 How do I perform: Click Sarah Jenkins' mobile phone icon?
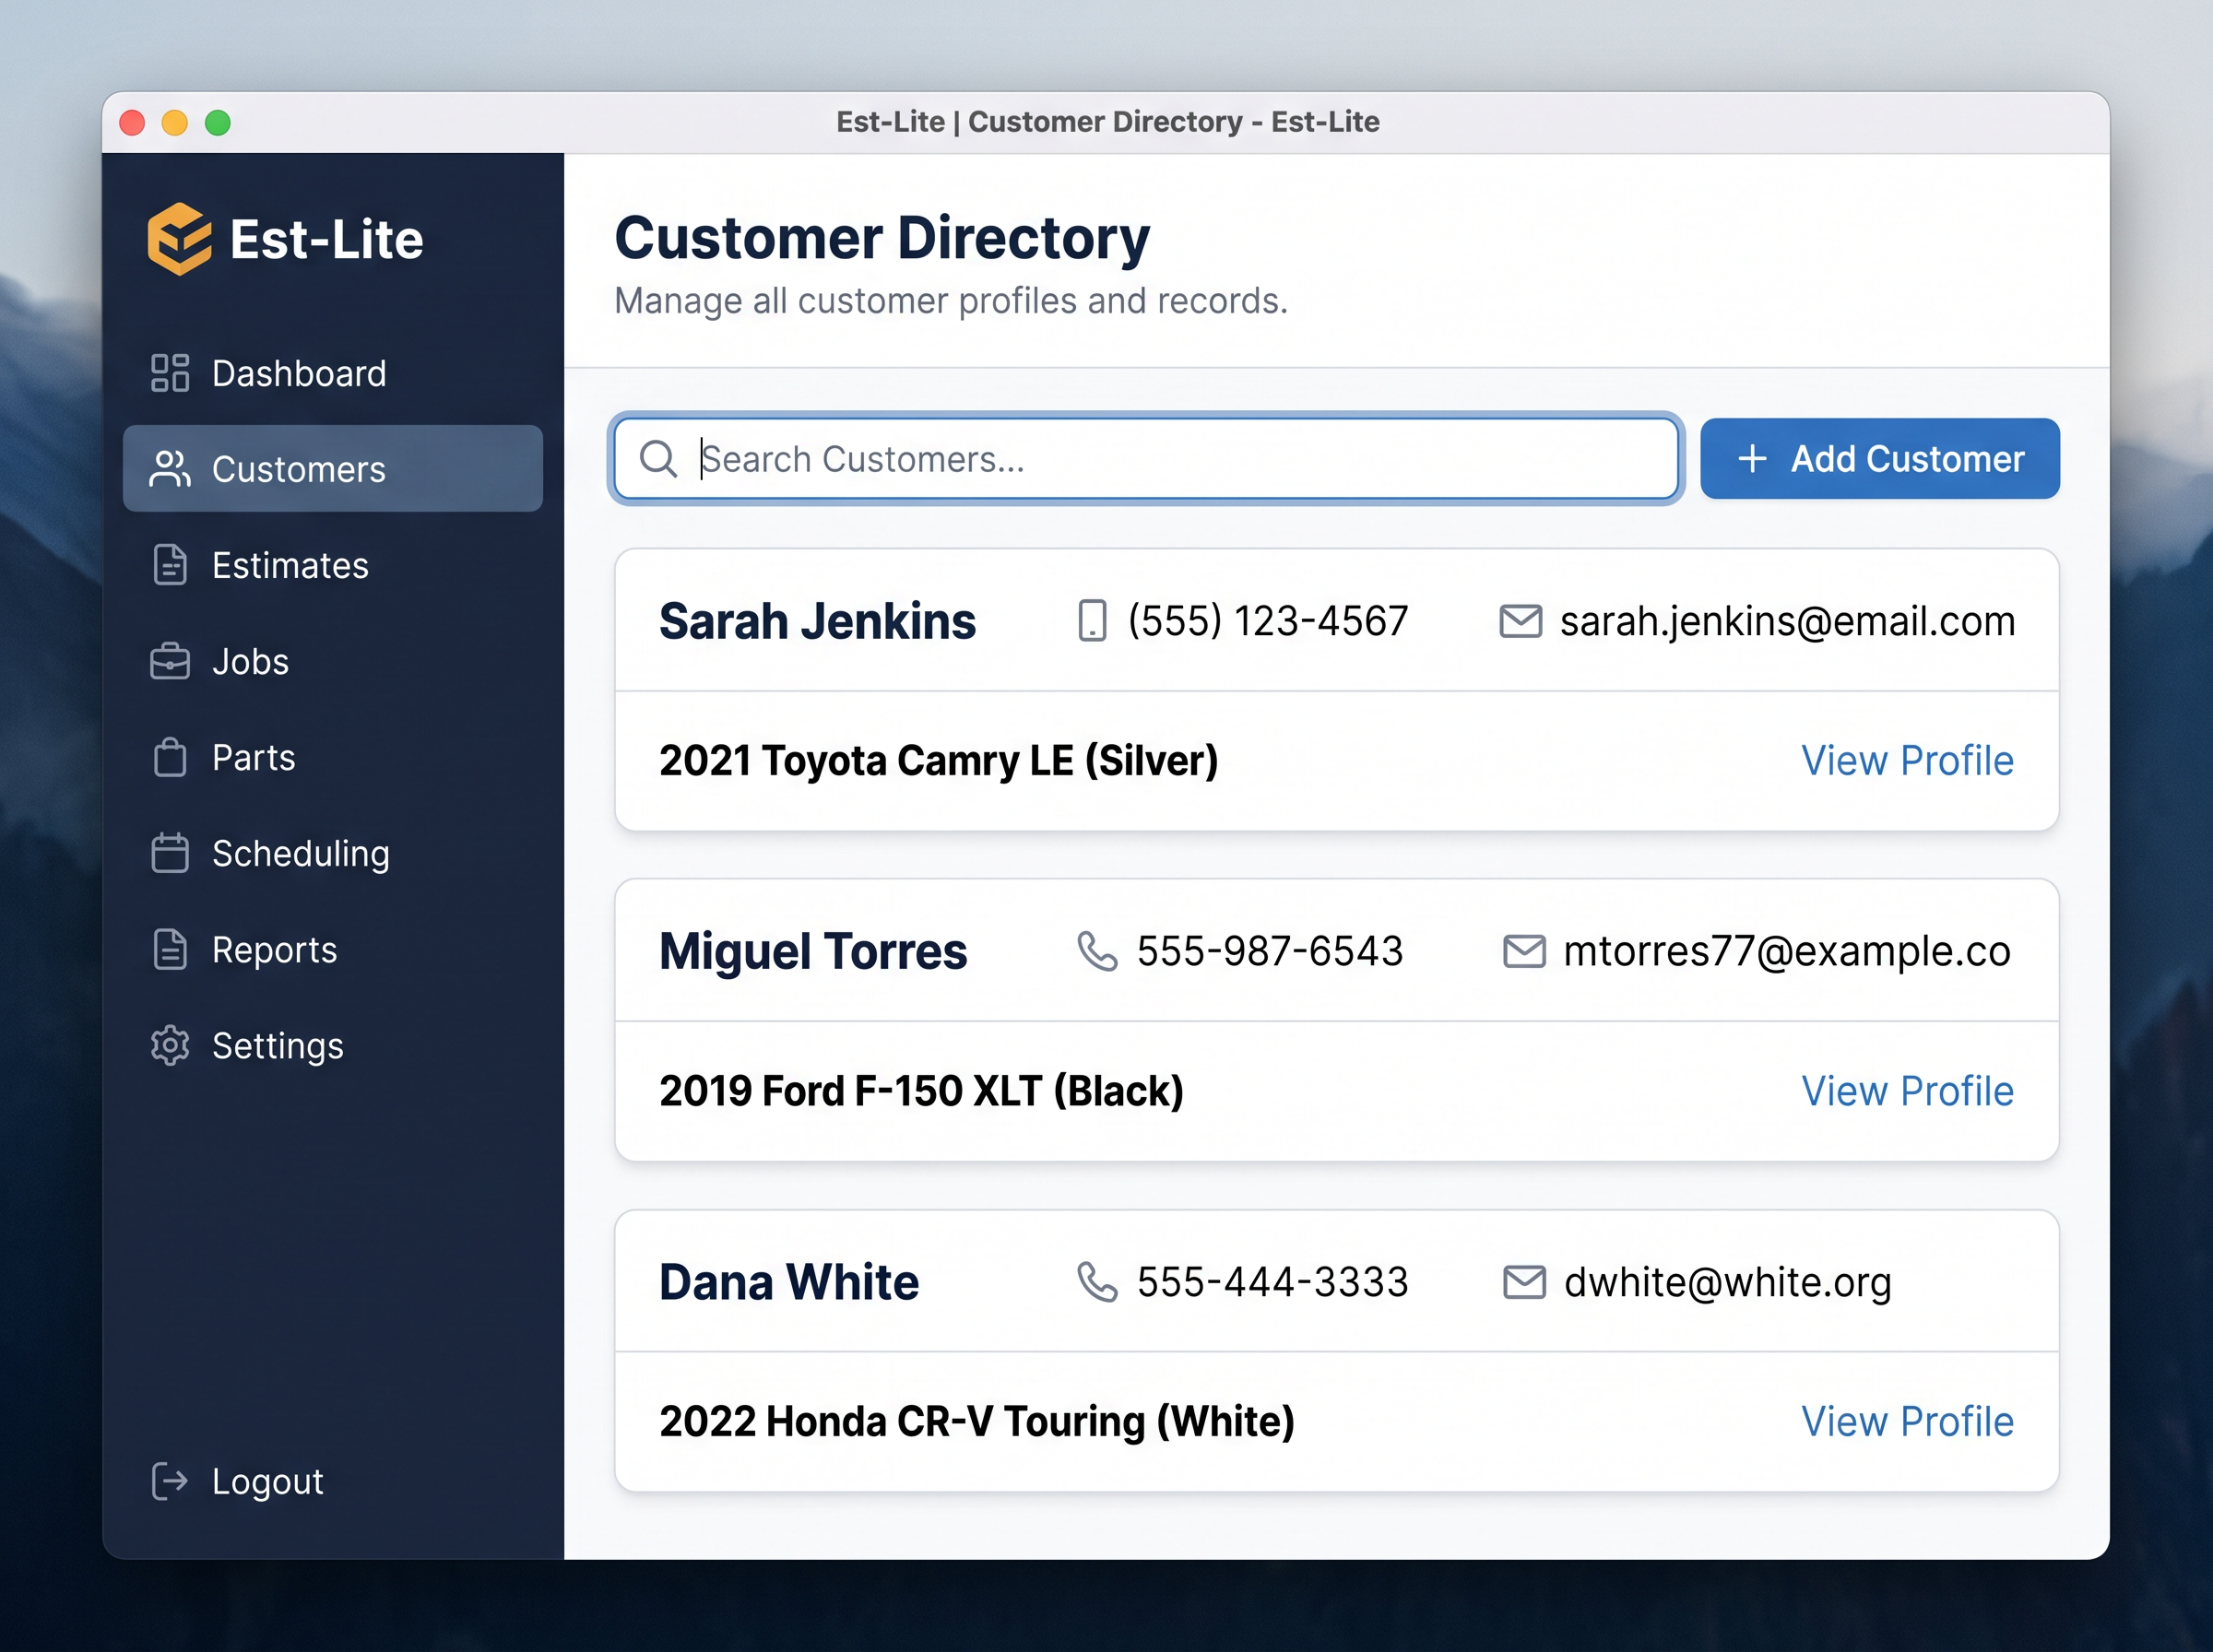(x=1092, y=621)
